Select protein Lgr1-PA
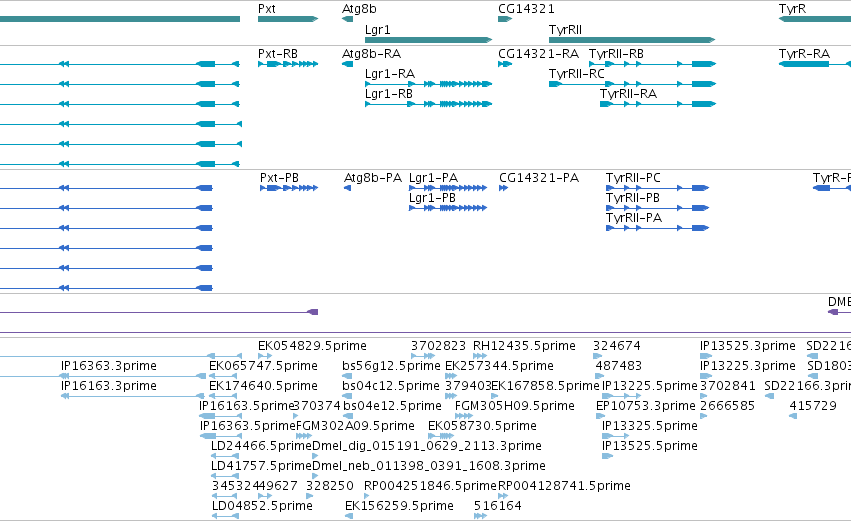This screenshot has height=521, width=851. 448,188
